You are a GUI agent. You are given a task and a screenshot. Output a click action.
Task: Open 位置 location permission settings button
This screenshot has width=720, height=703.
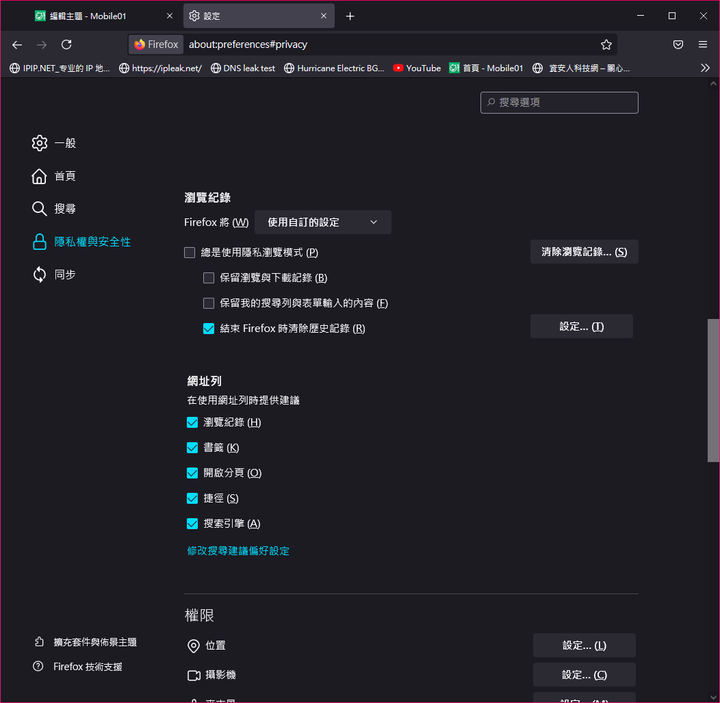click(584, 645)
